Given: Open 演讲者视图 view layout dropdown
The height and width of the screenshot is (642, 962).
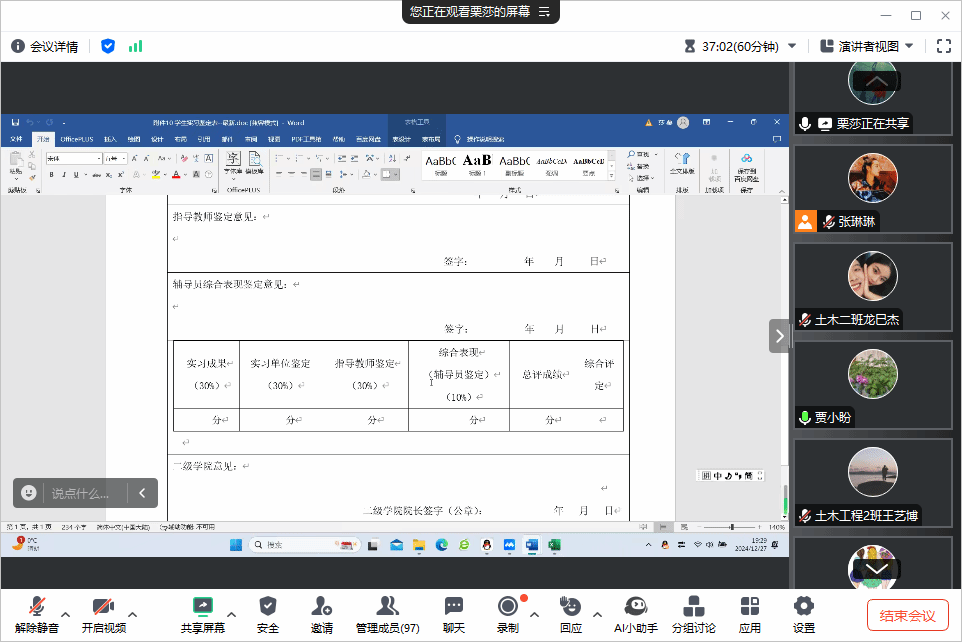Looking at the screenshot, I should coord(866,46).
